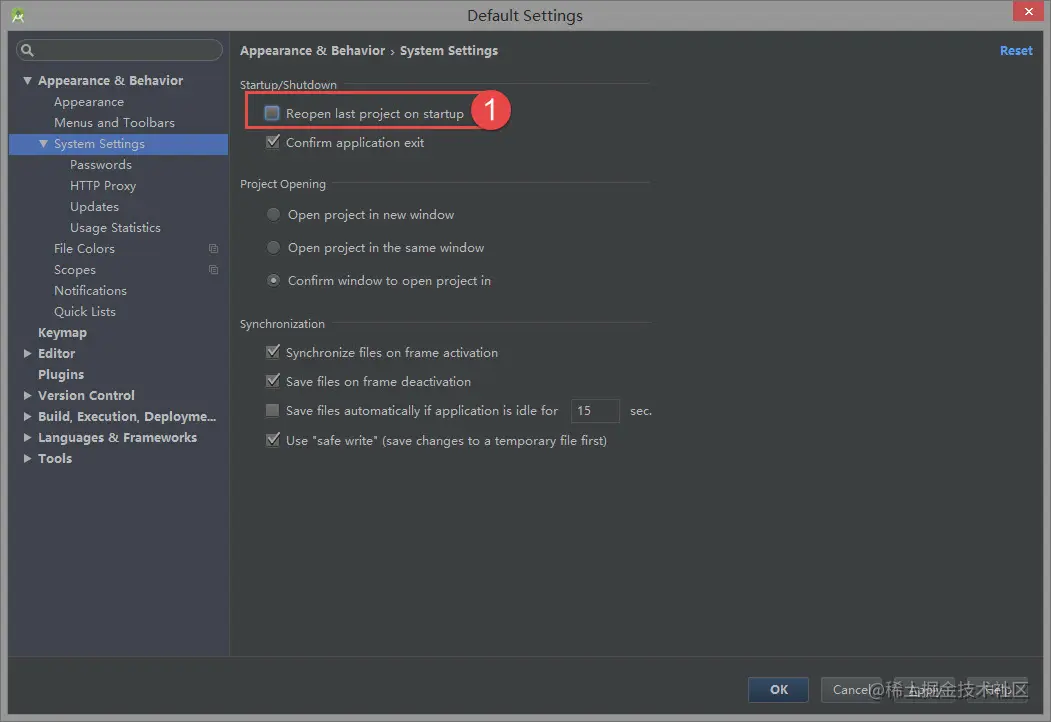The height and width of the screenshot is (722, 1051).
Task: Expand the Editor node arrow
Action: (x=27, y=353)
